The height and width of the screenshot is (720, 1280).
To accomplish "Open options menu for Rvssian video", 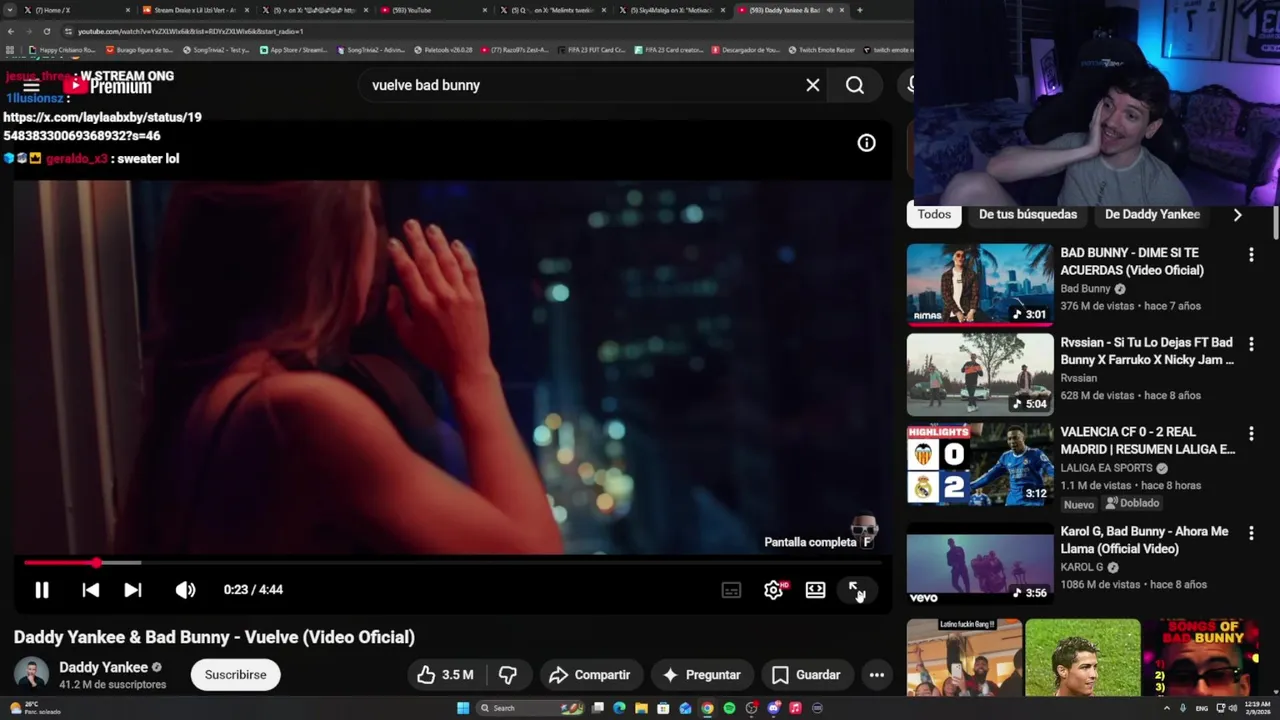I will click(x=1251, y=344).
